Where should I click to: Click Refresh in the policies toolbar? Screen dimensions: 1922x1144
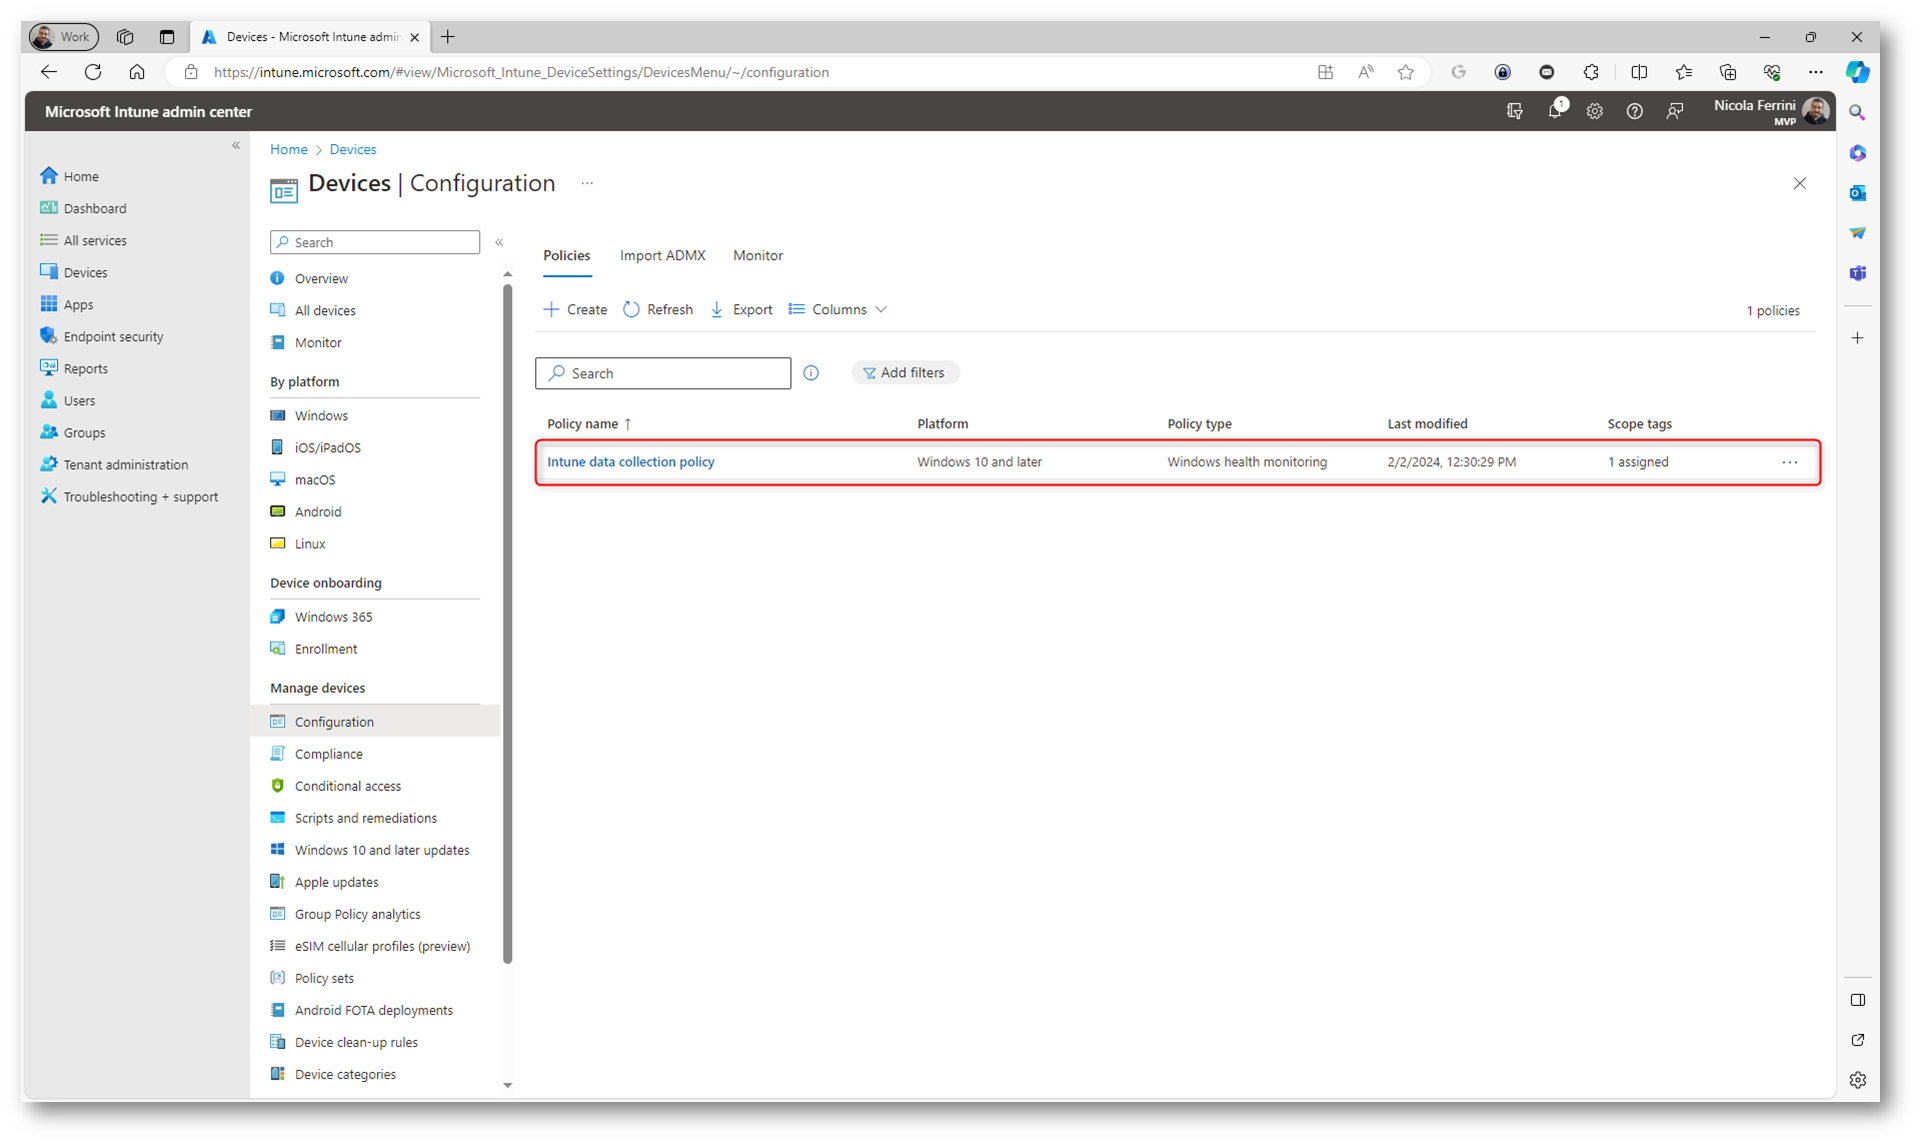click(658, 310)
